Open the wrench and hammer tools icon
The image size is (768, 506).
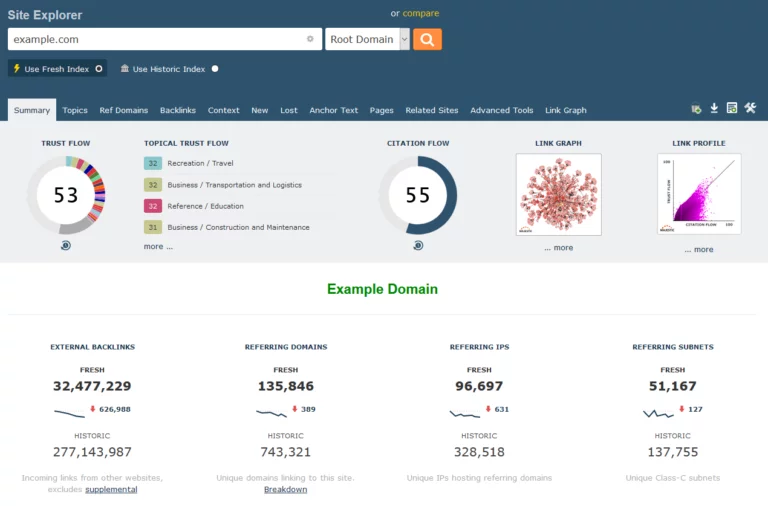click(x=750, y=108)
